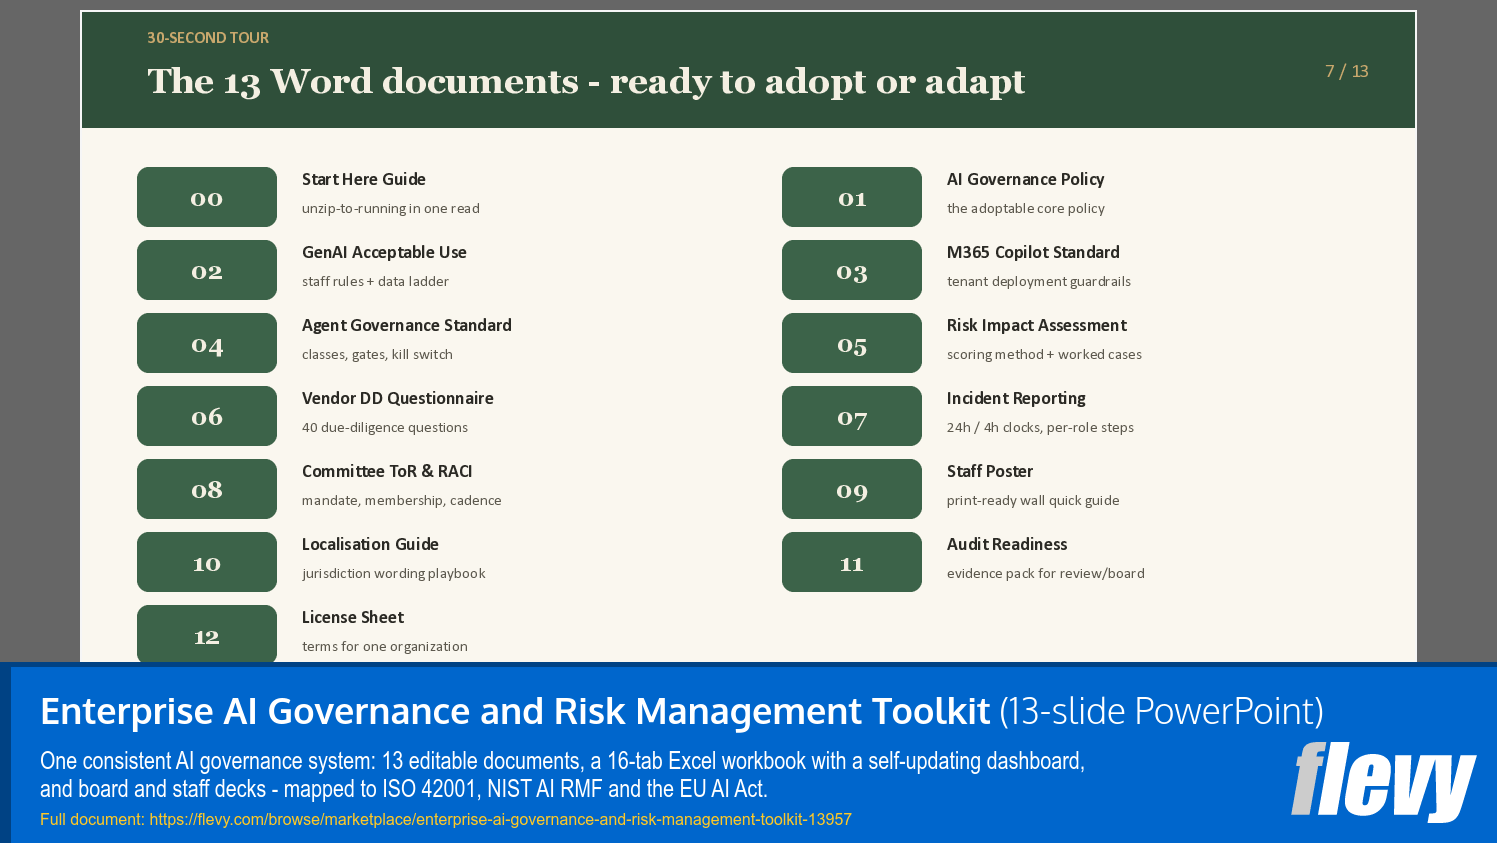
Task: Click the '7 / 13' page counter
Action: click(x=1347, y=71)
